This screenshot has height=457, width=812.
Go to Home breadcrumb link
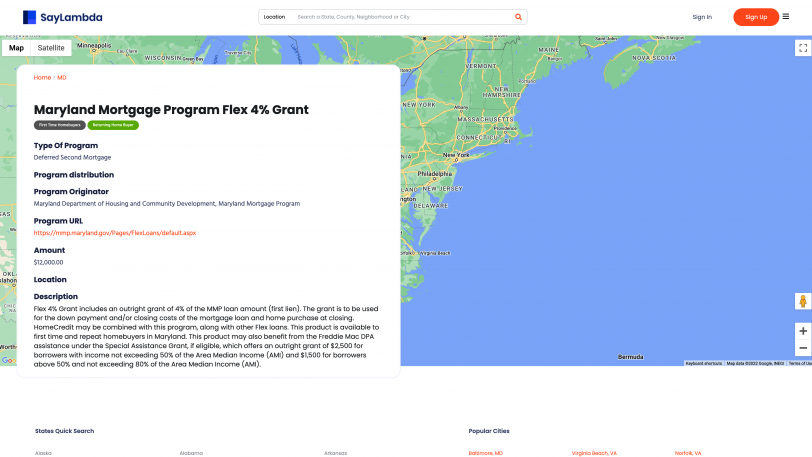tap(42, 77)
